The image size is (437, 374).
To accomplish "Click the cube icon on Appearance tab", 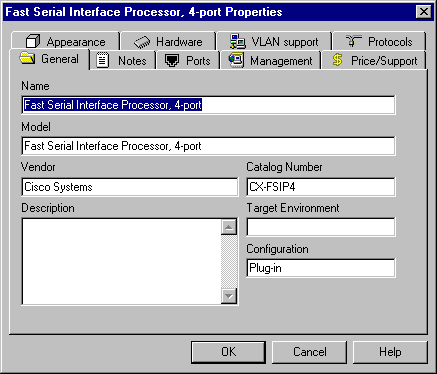I will click(x=33, y=41).
